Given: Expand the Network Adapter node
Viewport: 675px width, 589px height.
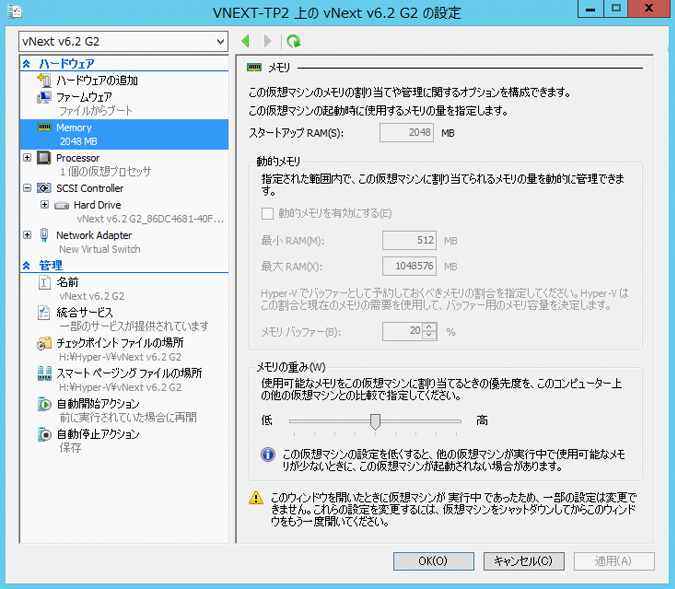Looking at the screenshot, I should (x=27, y=235).
